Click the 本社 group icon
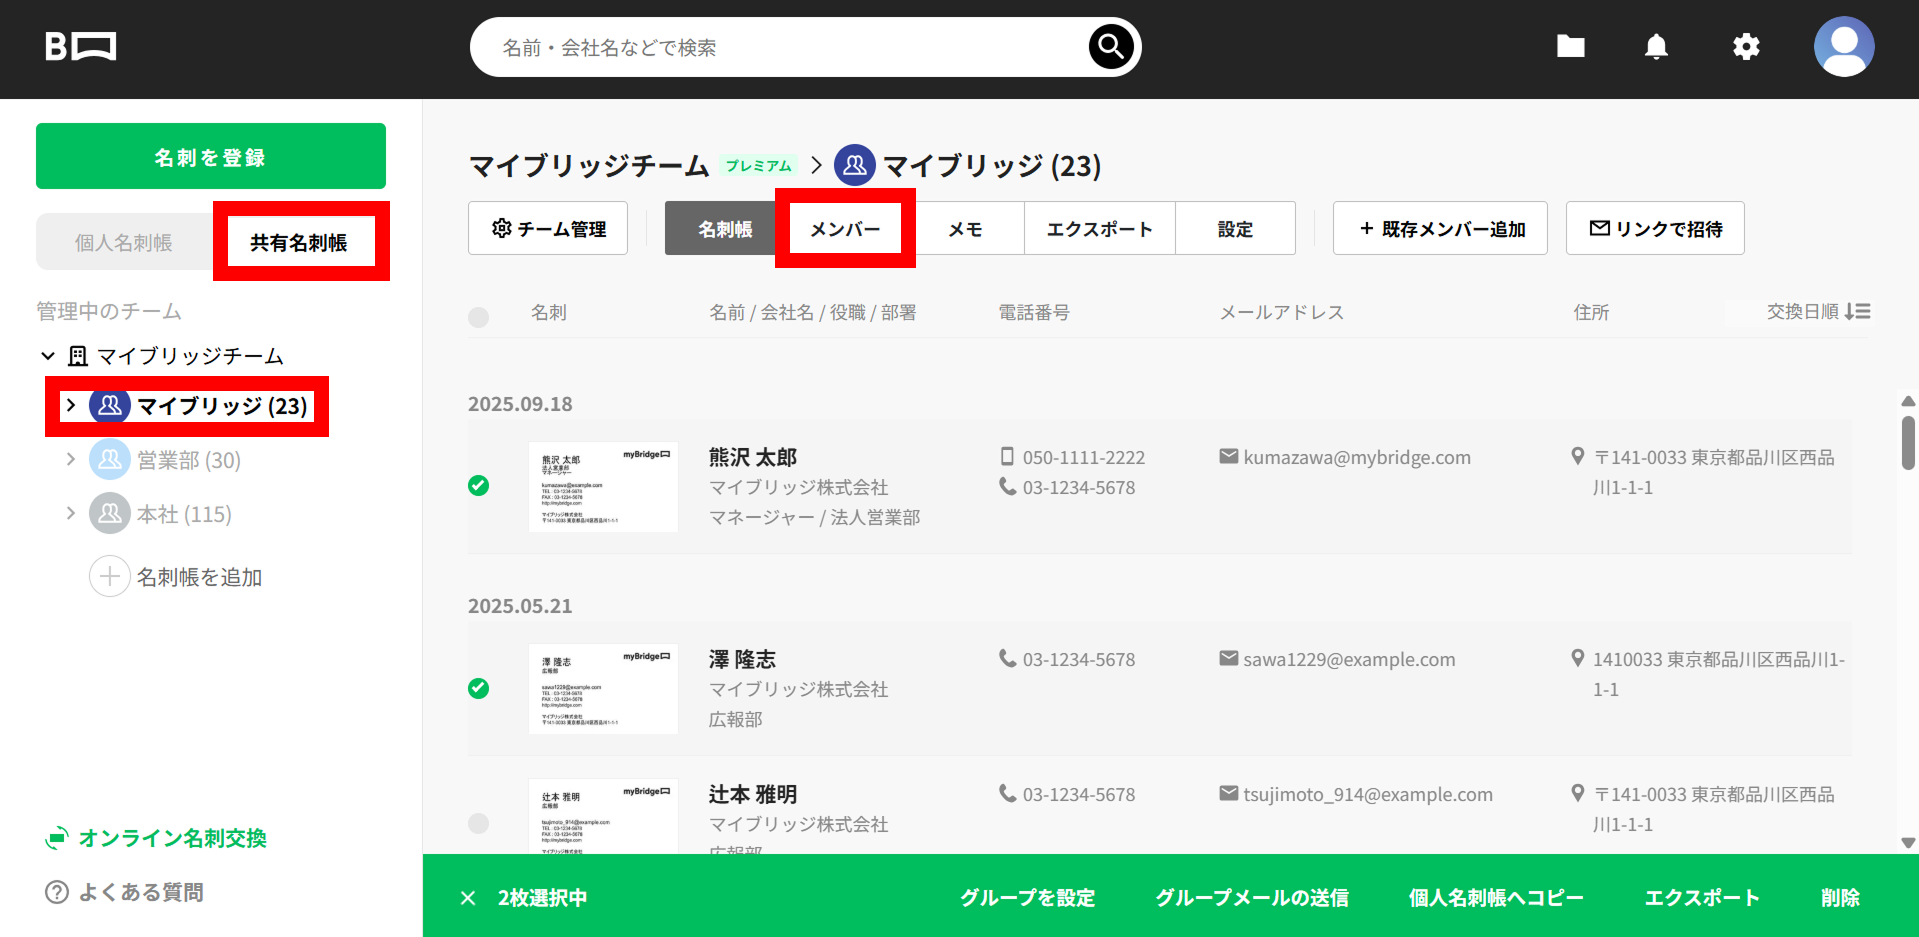This screenshot has width=1919, height=937. tap(110, 513)
